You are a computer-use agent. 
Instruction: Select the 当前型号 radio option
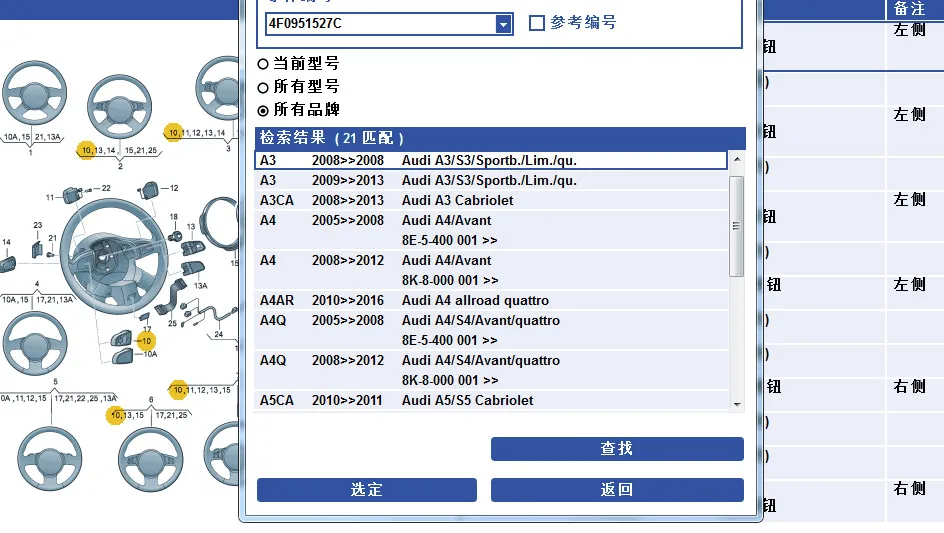[263, 64]
